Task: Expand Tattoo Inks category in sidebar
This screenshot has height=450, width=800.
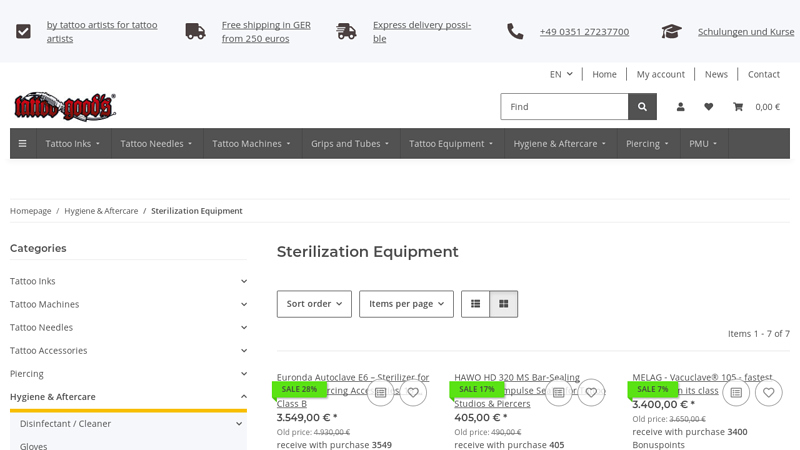Action: click(x=244, y=281)
